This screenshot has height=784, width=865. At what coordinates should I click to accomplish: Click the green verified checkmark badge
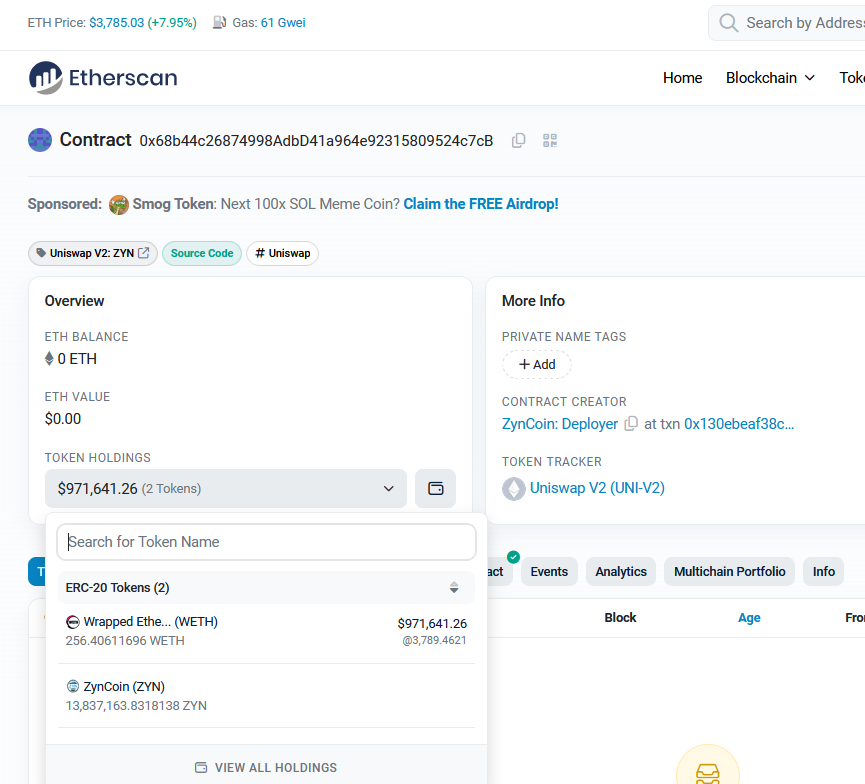pos(514,557)
